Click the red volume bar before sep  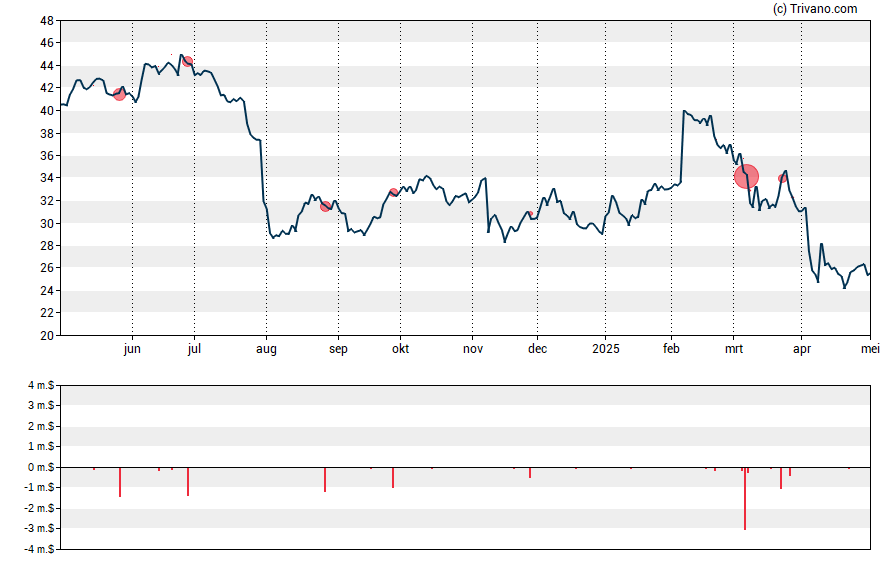pos(325,480)
